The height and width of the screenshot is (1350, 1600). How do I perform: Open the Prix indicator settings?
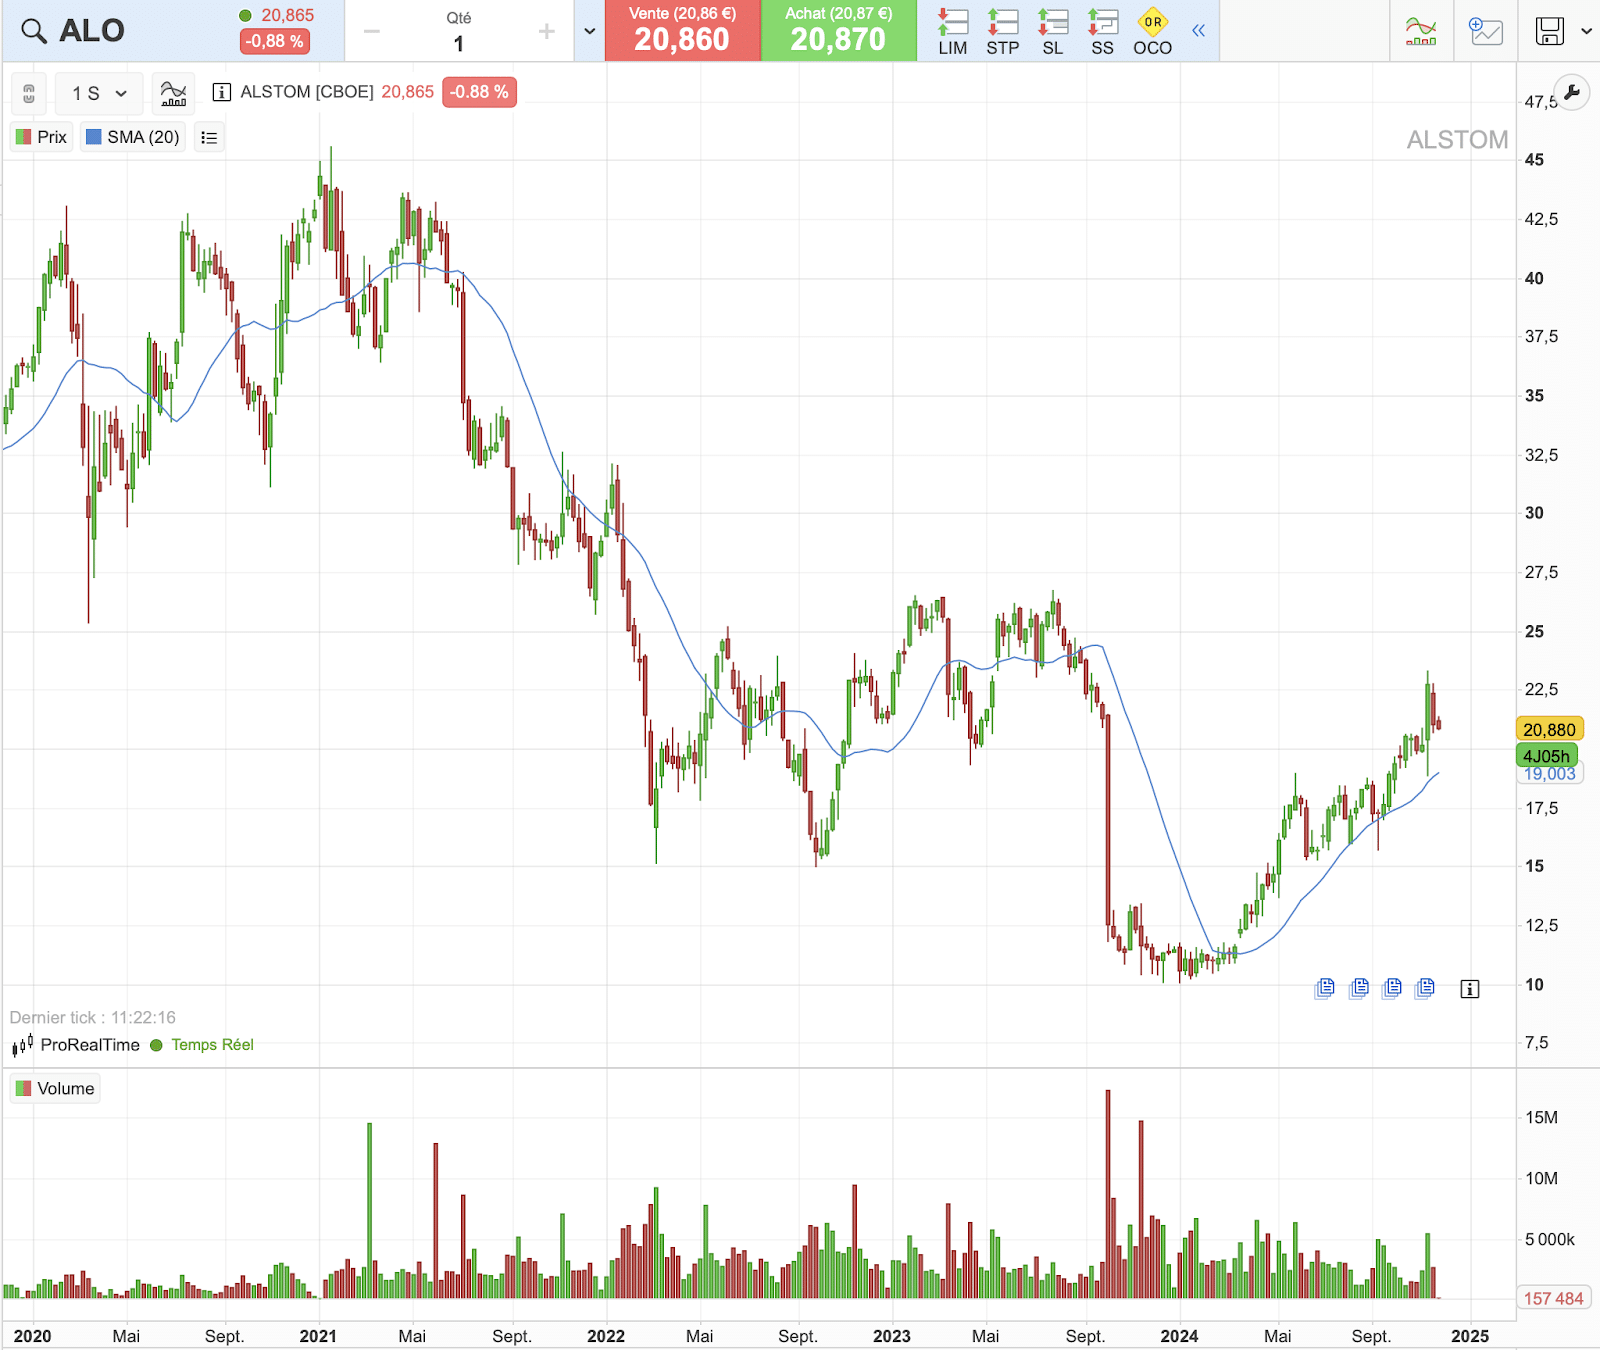(x=42, y=137)
